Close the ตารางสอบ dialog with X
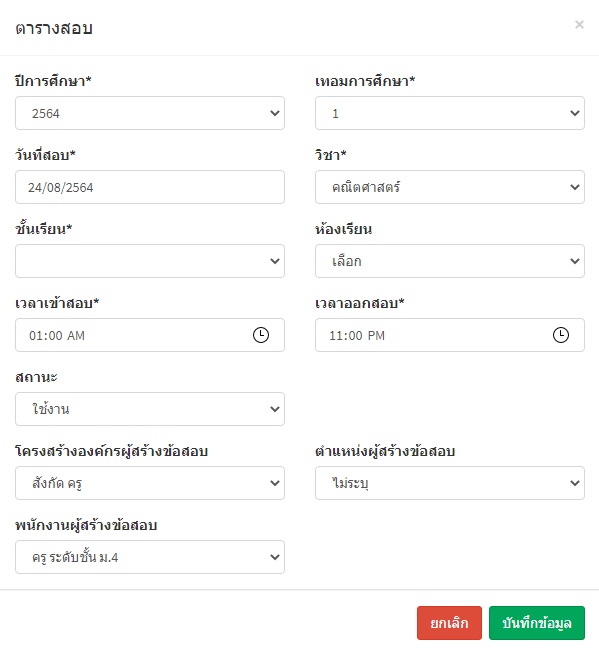Screen dimensions: 599x654 coord(579,25)
